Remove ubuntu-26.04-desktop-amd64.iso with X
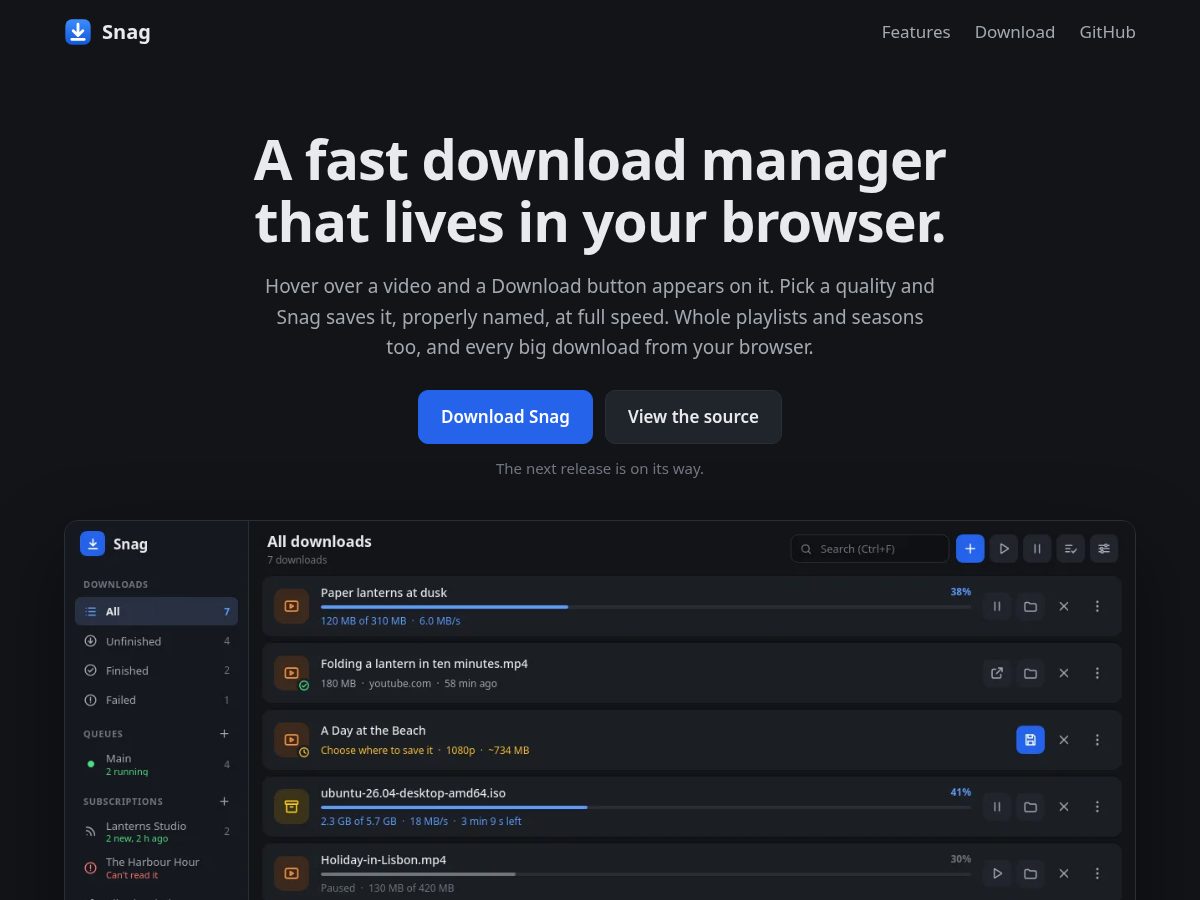1200x900 pixels. pos(1064,807)
